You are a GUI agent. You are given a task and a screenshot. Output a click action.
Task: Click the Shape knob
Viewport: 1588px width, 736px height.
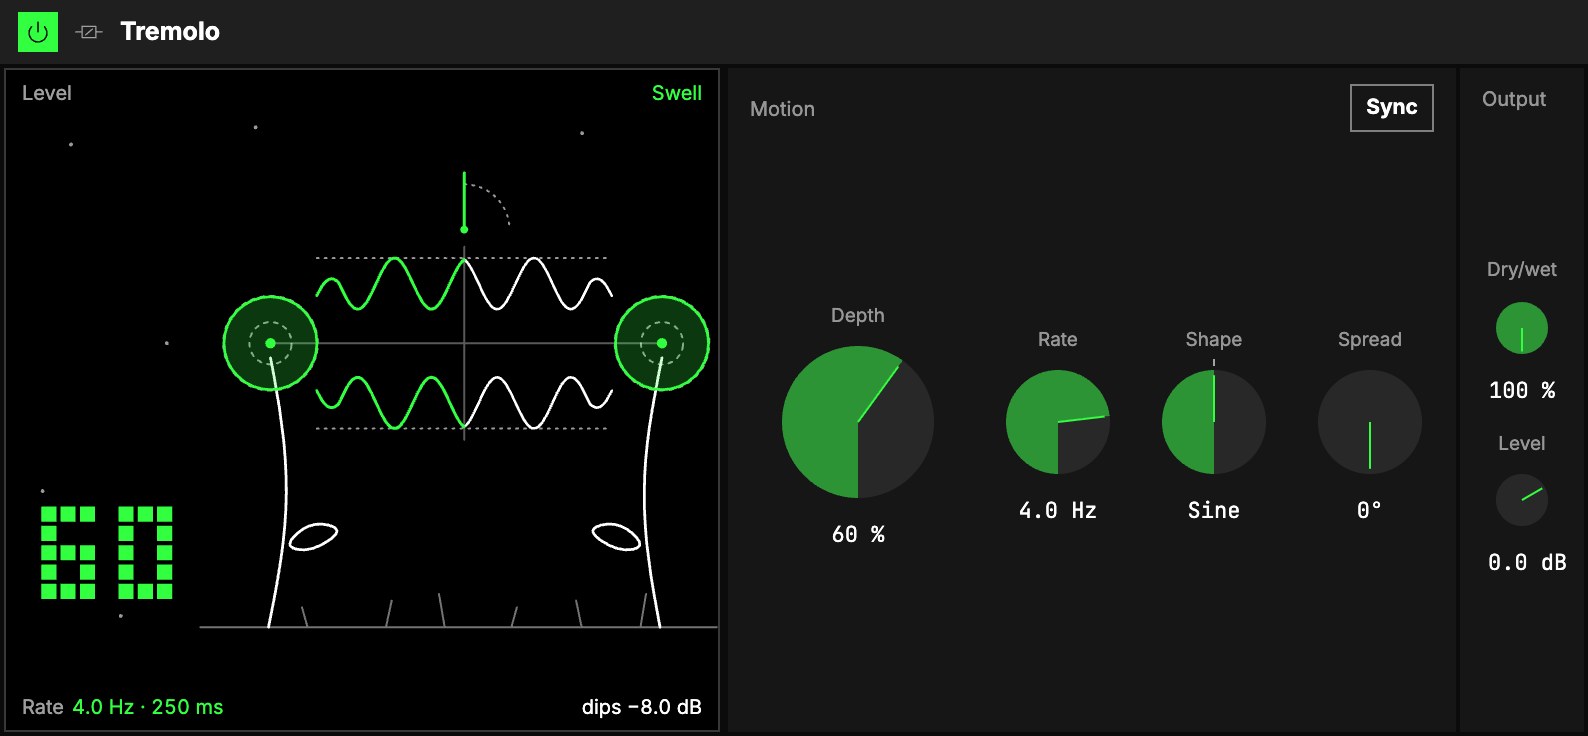coord(1214,422)
